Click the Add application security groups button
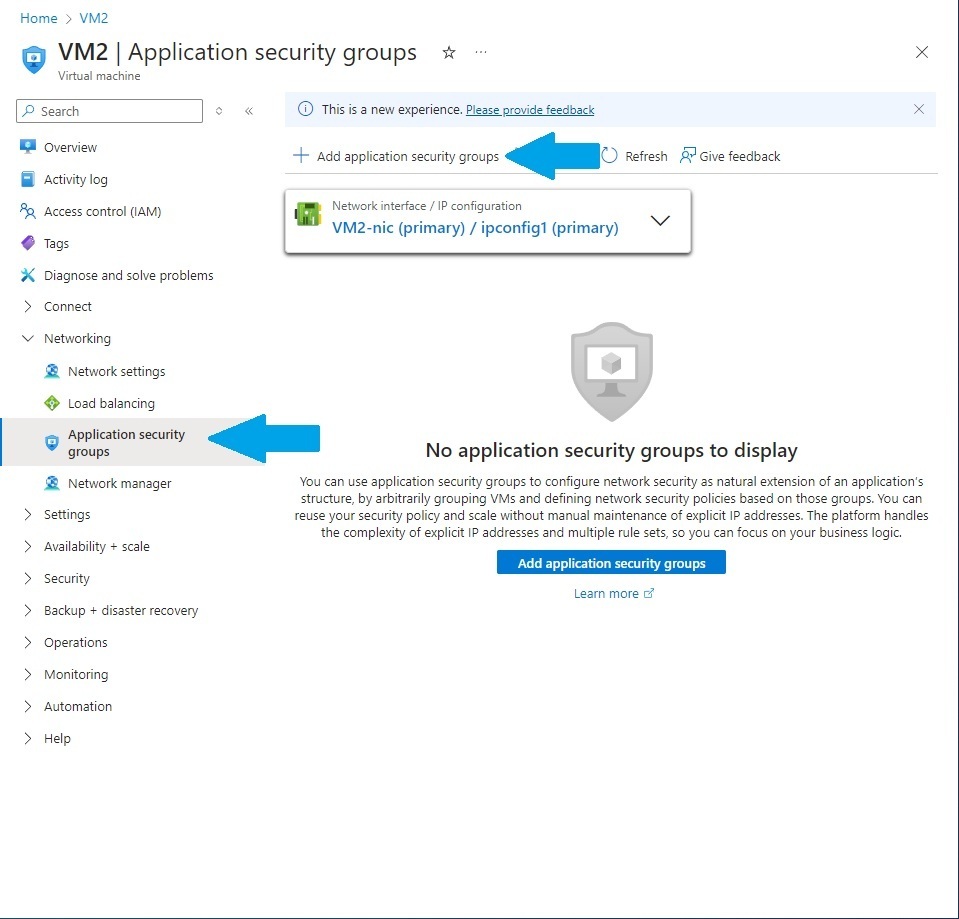 (x=610, y=562)
